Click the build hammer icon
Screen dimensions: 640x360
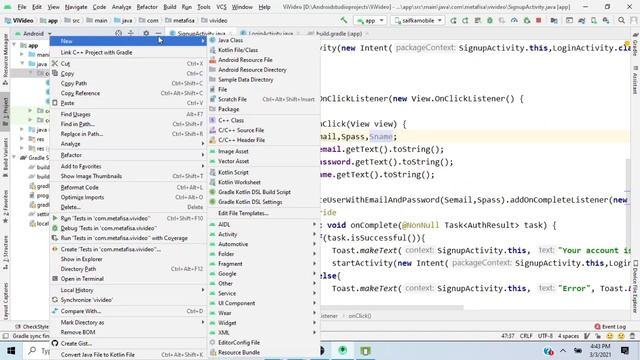[344, 20]
